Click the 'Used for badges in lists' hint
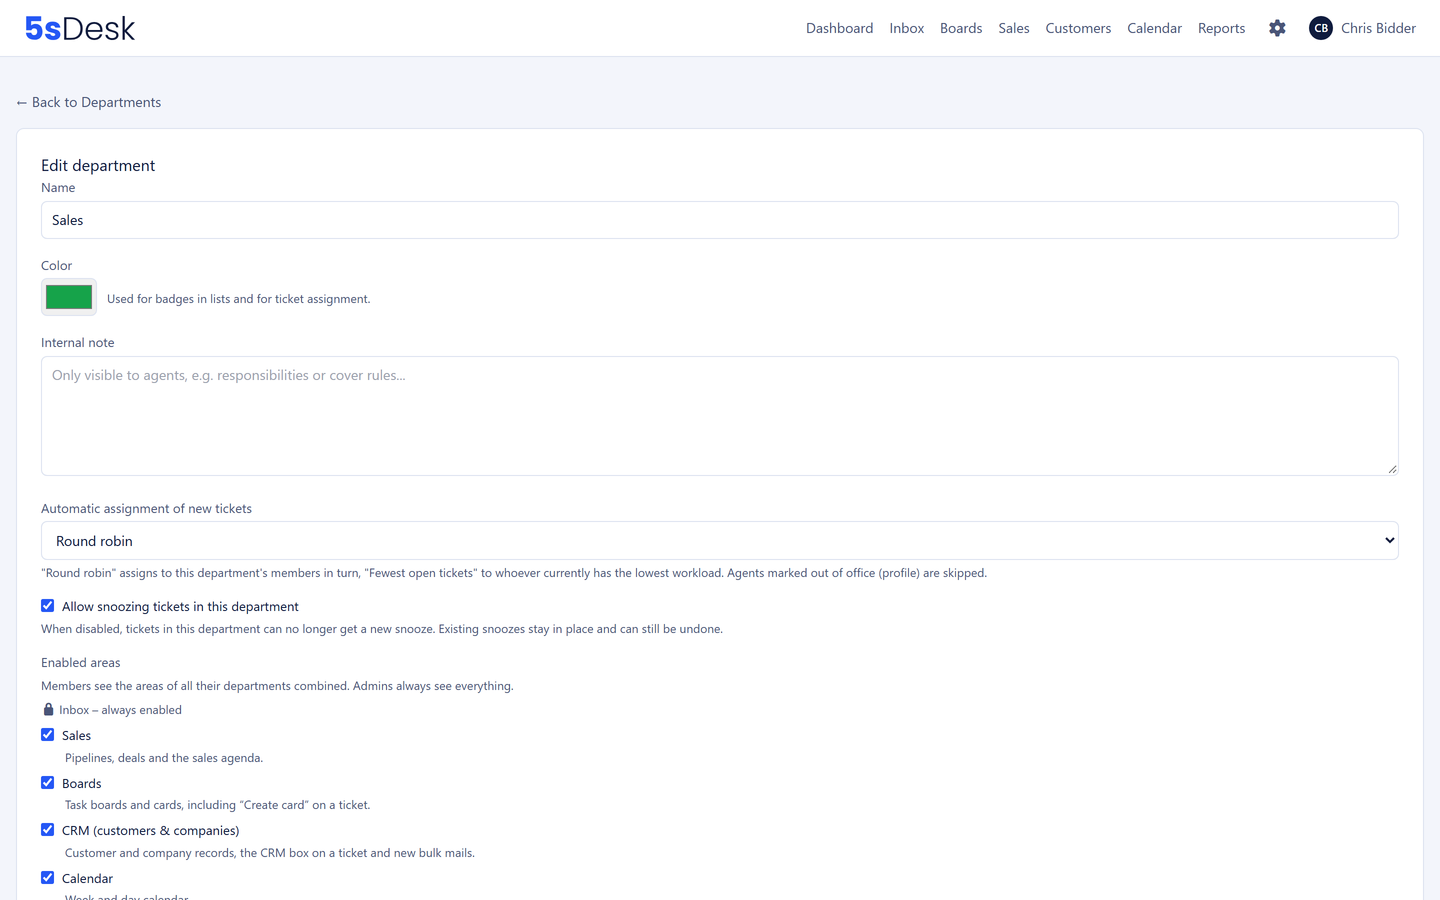This screenshot has width=1440, height=900. [x=238, y=299]
